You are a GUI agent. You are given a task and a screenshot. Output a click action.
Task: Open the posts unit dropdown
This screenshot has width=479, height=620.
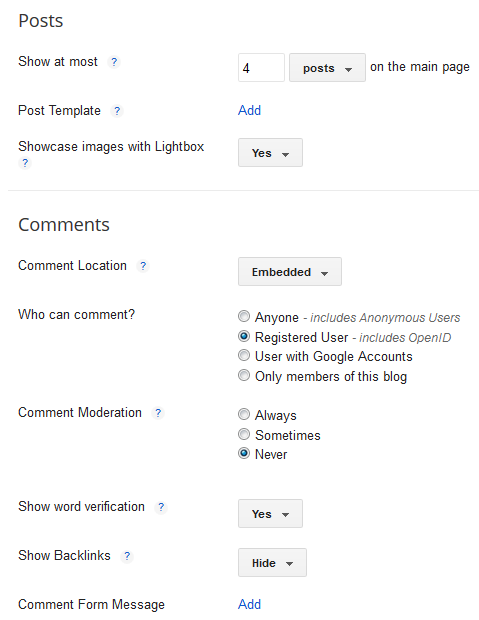coord(327,68)
